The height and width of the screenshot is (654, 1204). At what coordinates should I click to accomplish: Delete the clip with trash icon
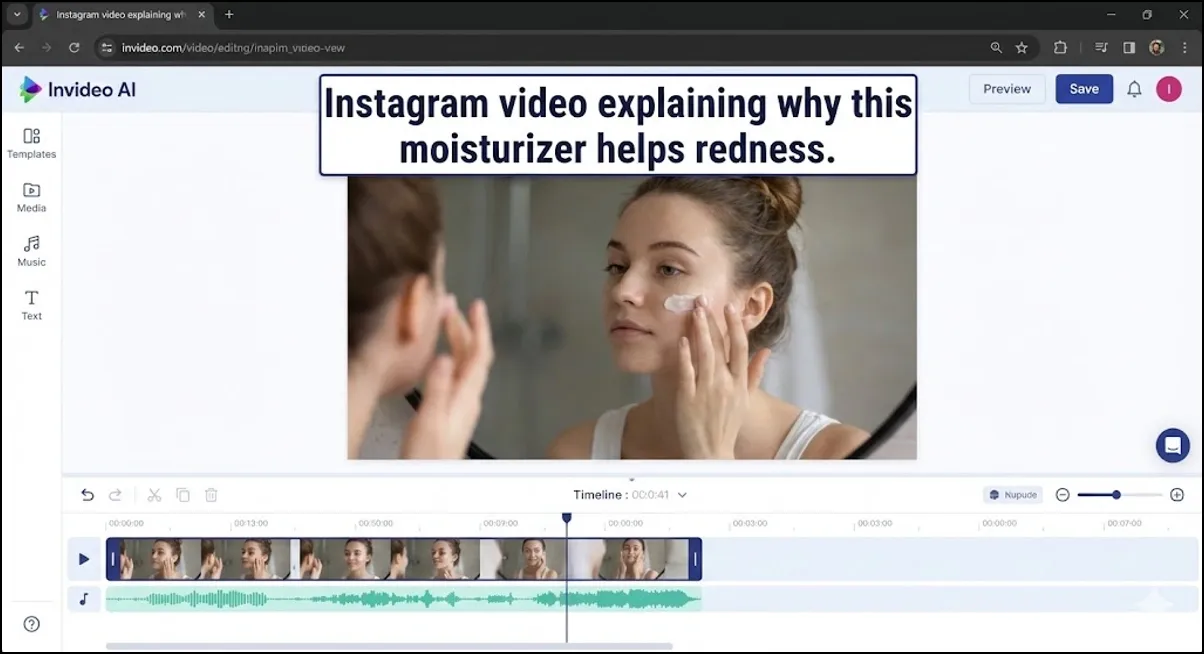(x=210, y=494)
